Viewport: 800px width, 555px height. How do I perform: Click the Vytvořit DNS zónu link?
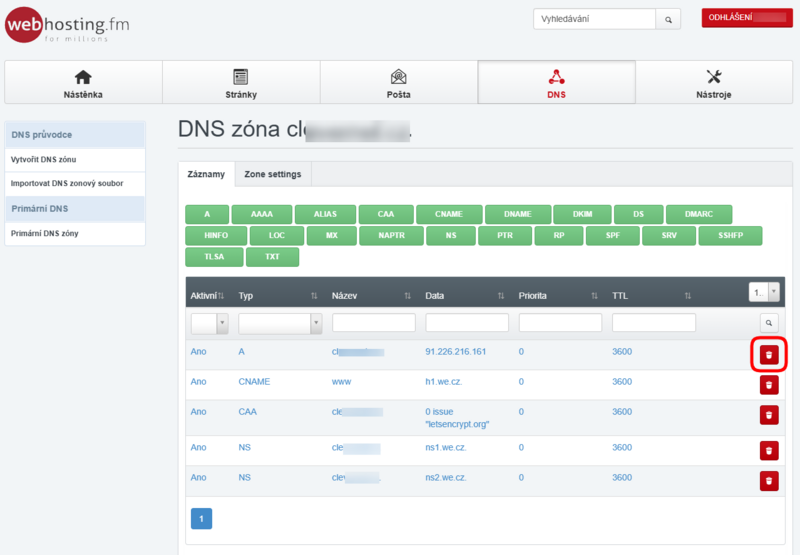[43, 159]
